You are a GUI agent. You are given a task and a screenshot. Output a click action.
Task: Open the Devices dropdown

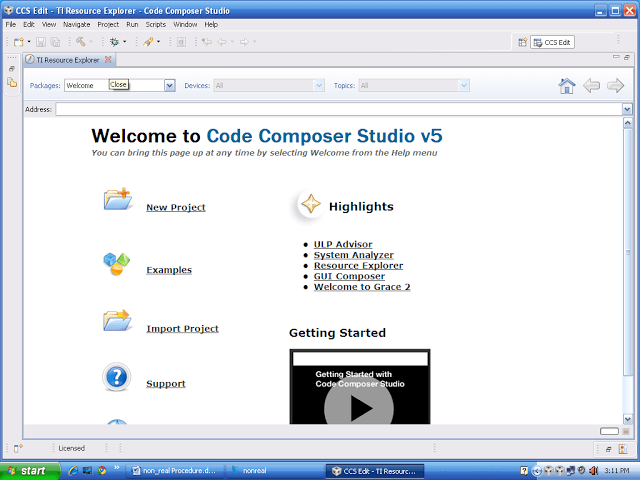point(319,85)
